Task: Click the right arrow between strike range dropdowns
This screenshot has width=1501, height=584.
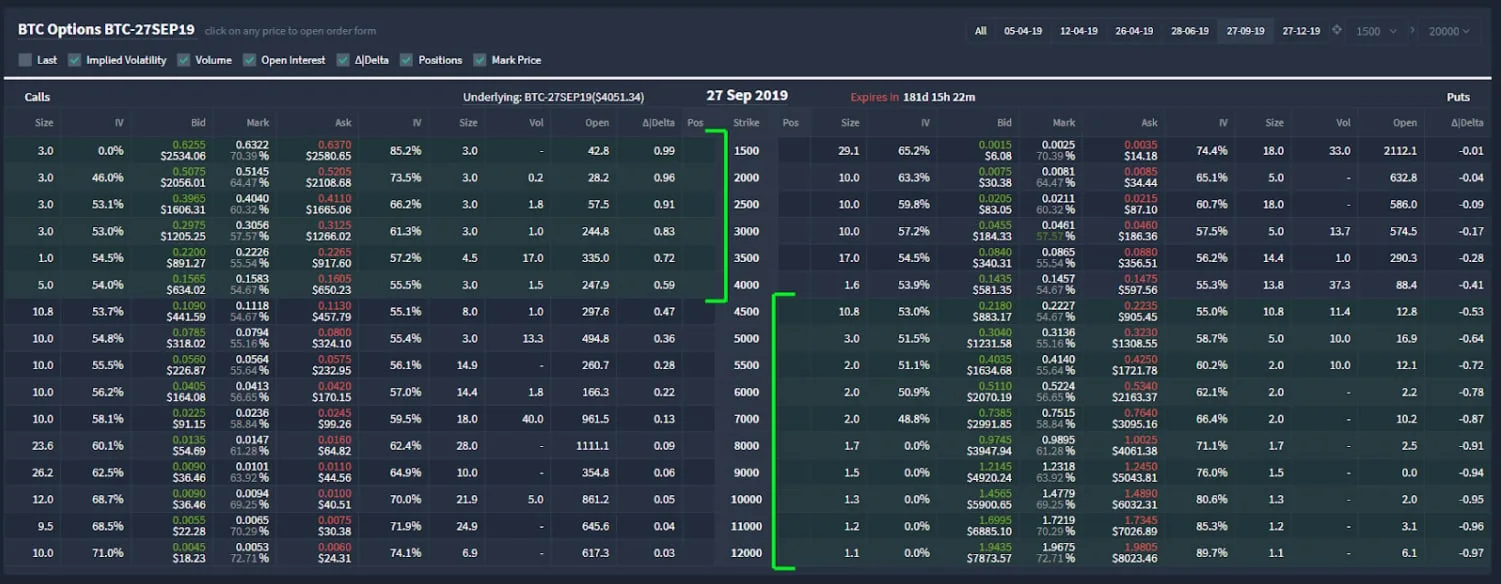Action: (1413, 31)
